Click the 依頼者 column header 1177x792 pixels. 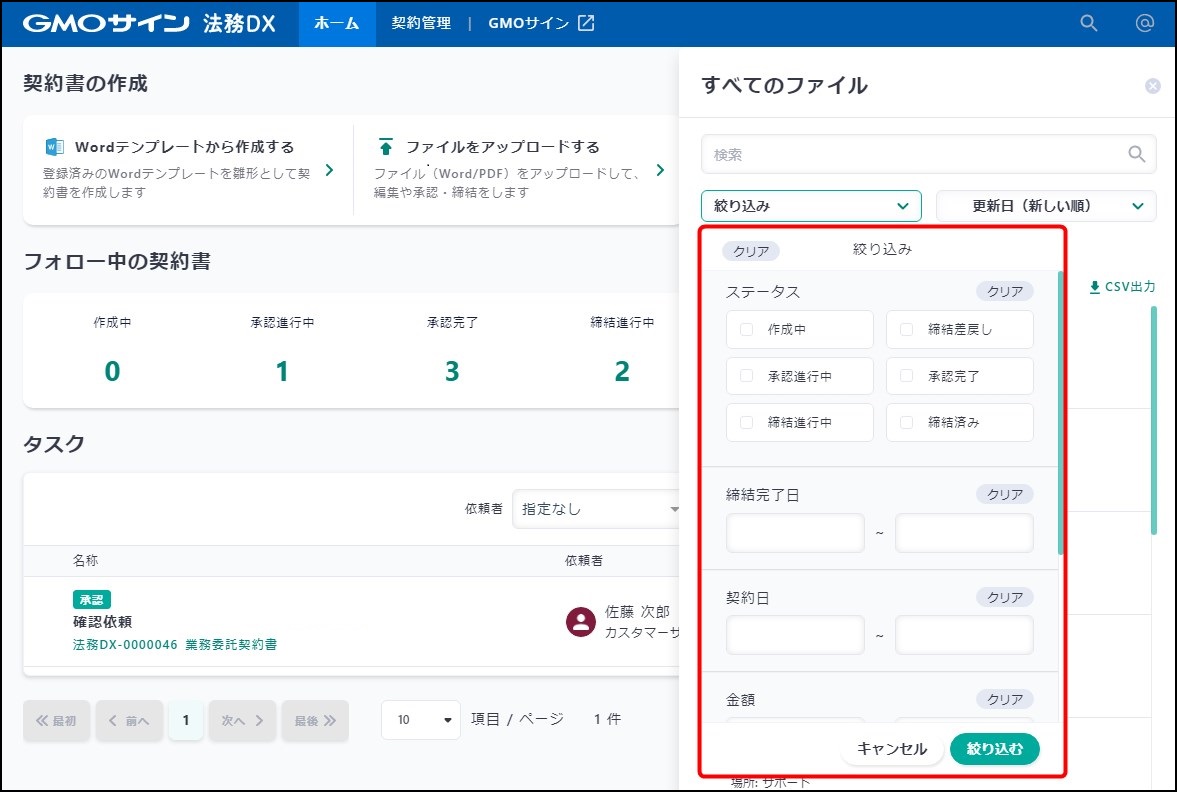584,561
